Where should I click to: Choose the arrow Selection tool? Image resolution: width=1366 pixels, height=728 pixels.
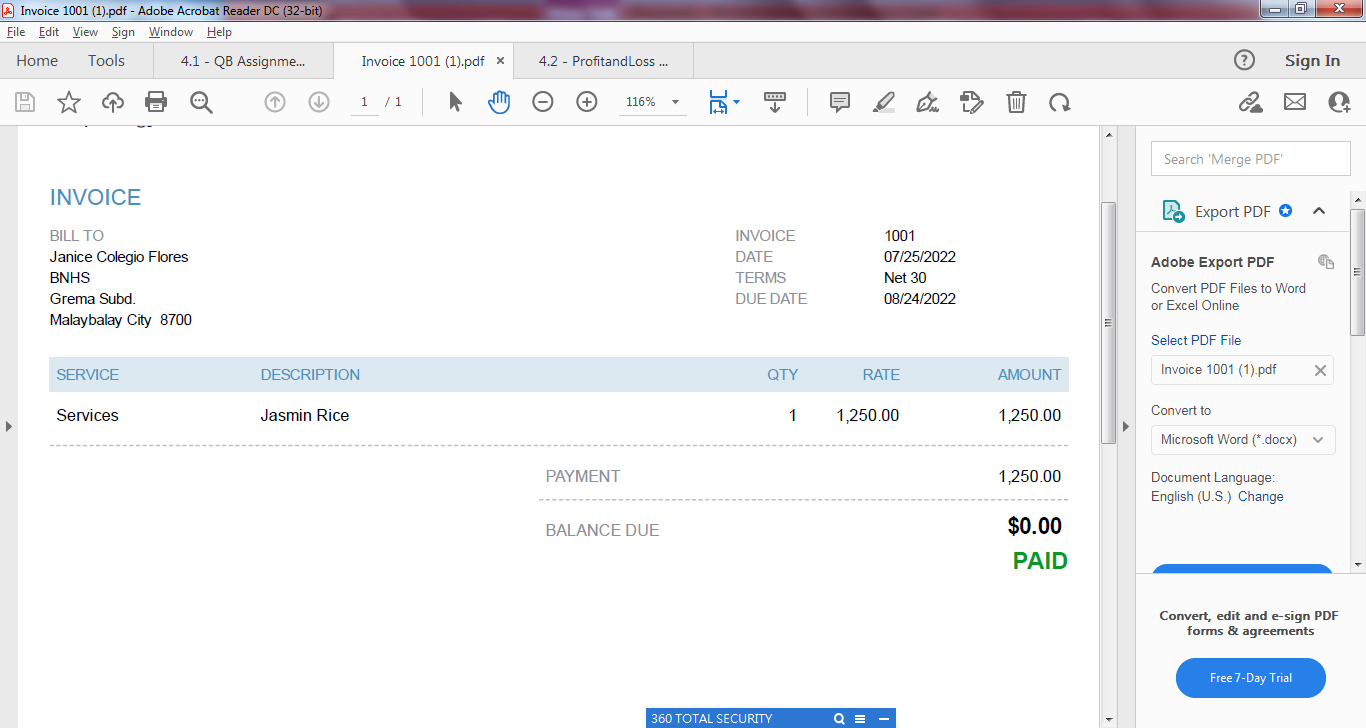456,102
